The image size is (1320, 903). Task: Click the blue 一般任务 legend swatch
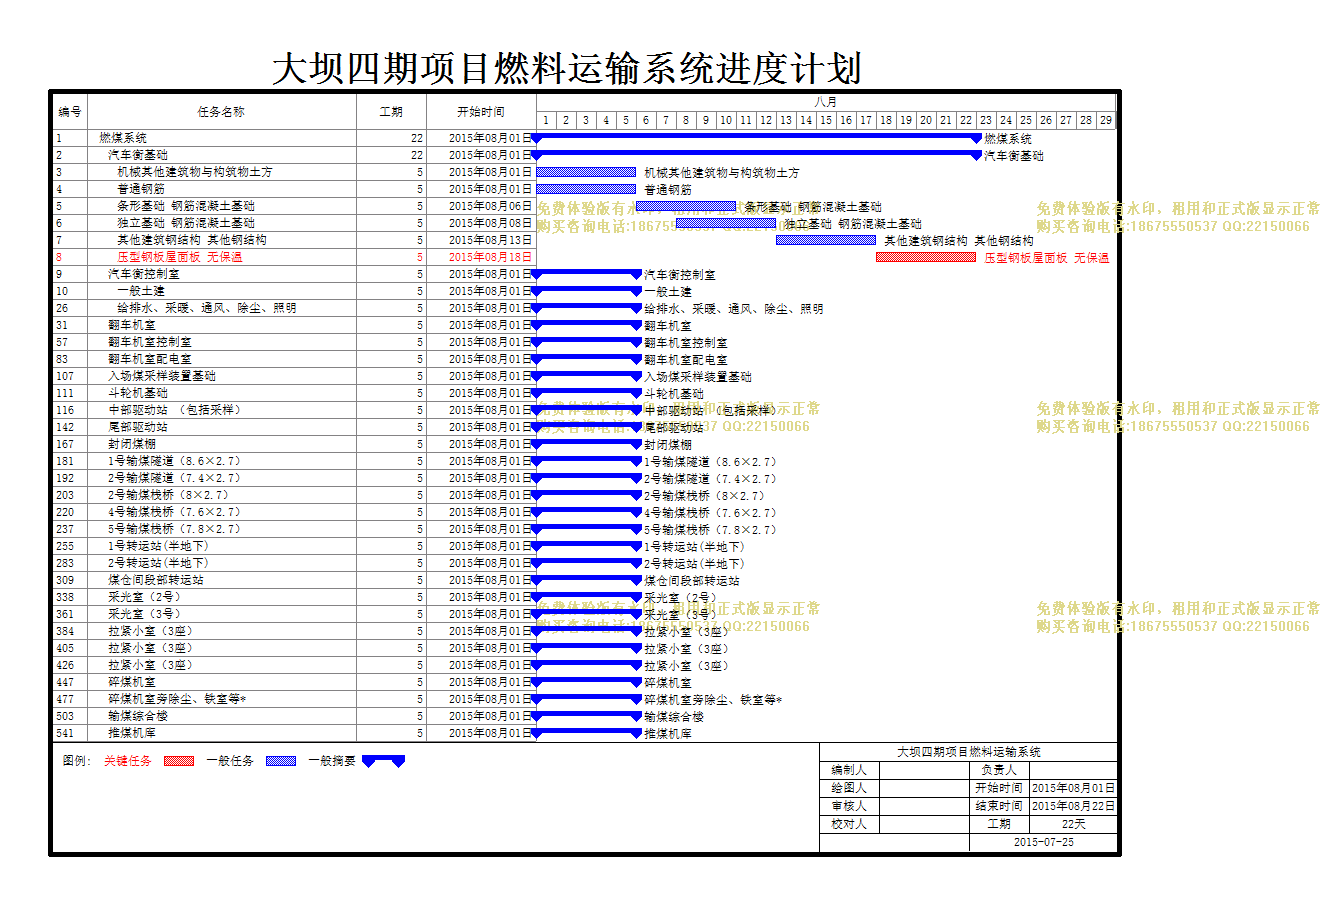point(281,761)
